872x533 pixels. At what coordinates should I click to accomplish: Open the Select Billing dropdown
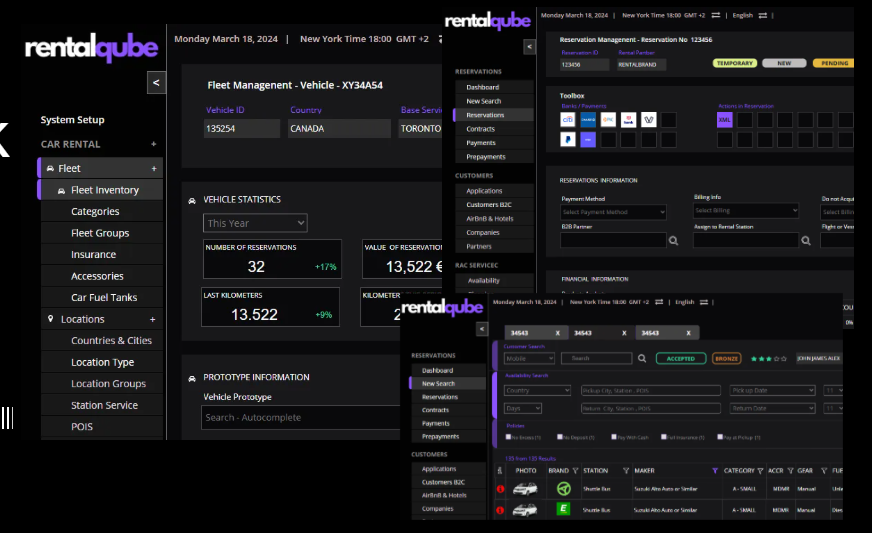pos(746,210)
